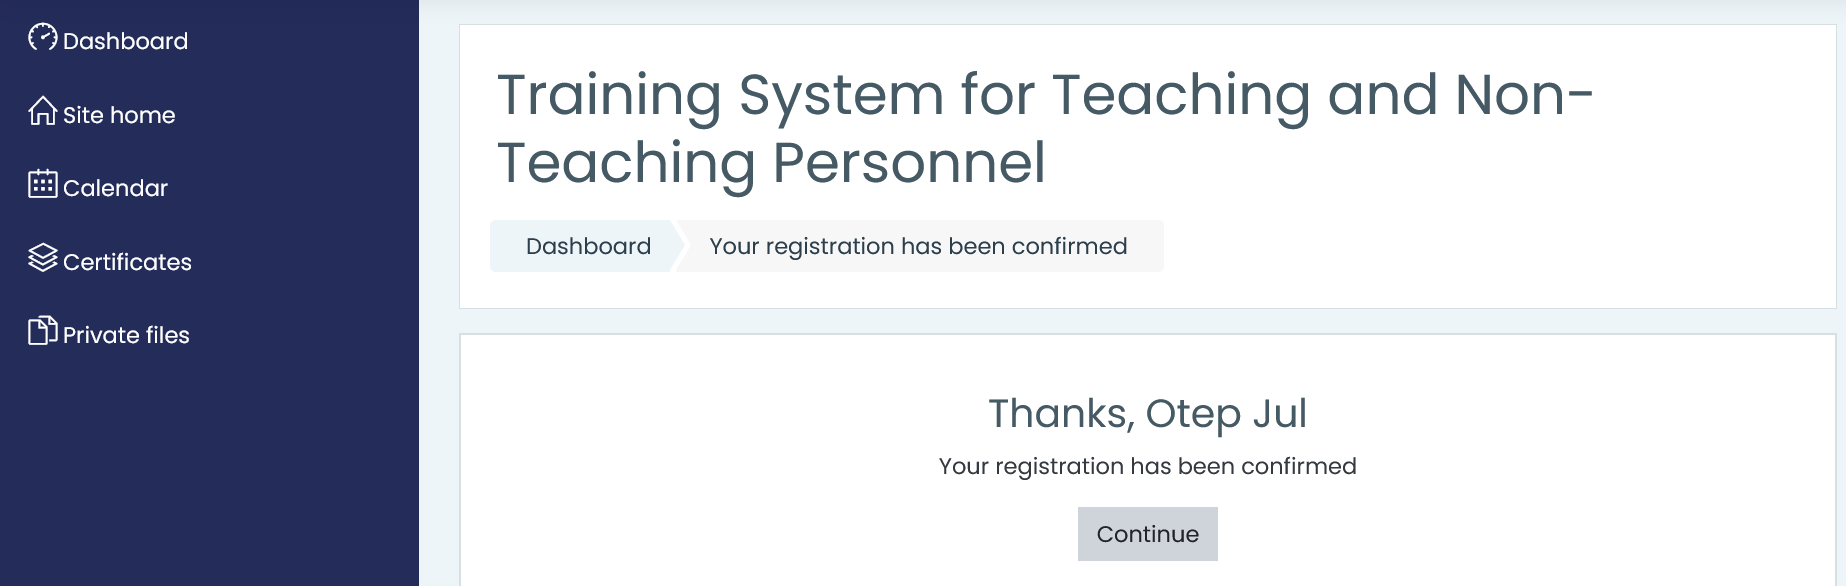Click the Site home house icon
The image size is (1846, 586).
coord(41,112)
